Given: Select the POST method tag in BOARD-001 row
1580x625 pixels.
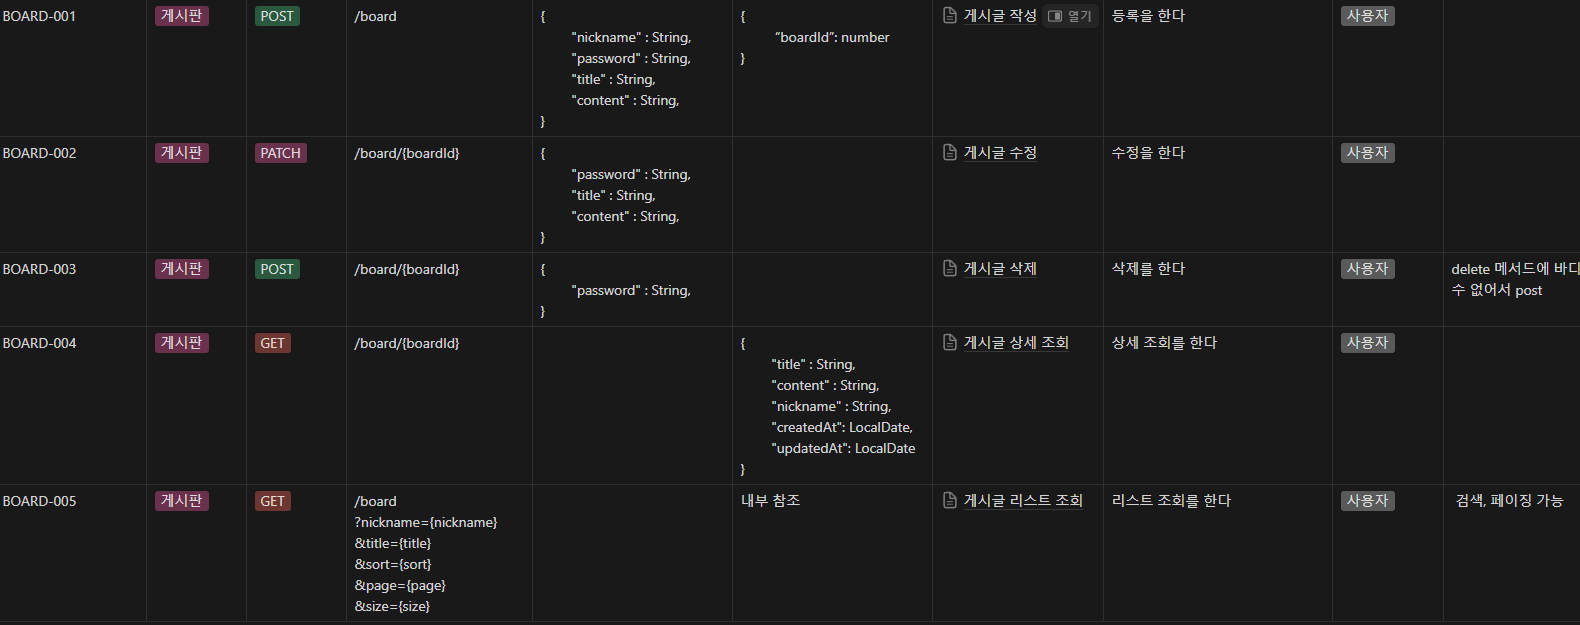Looking at the screenshot, I should point(277,16).
